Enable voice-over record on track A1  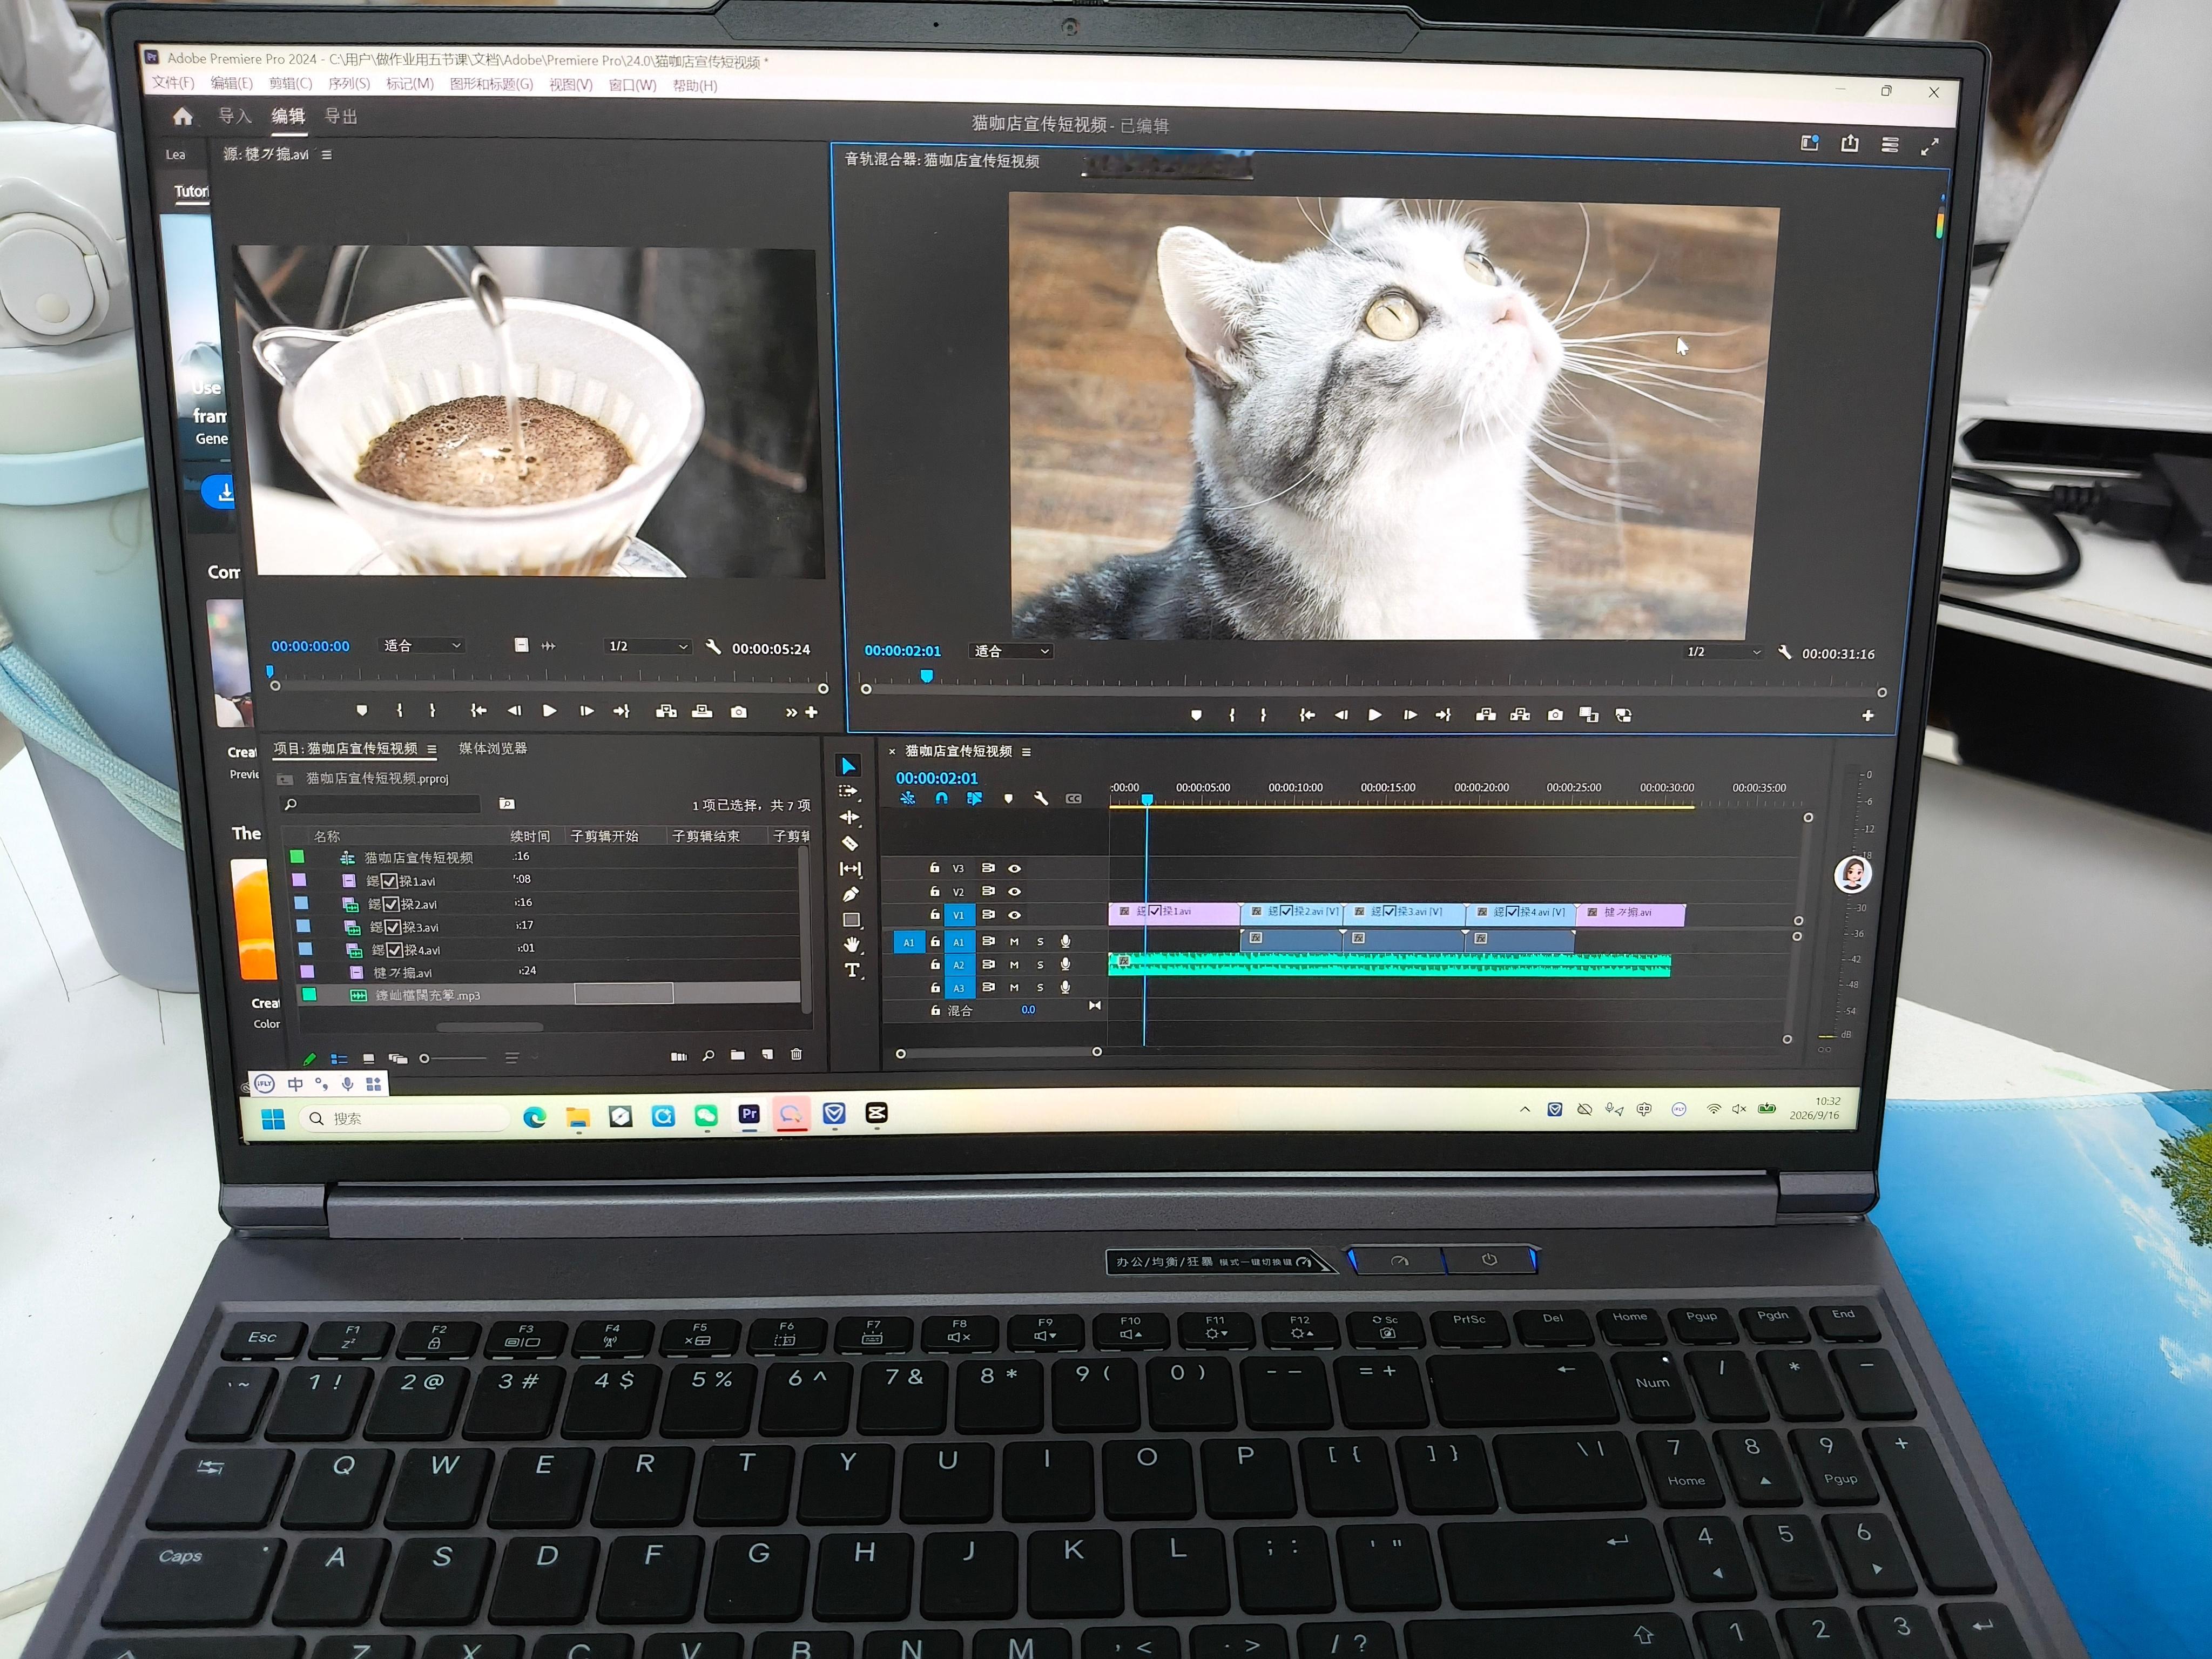pos(1066,941)
